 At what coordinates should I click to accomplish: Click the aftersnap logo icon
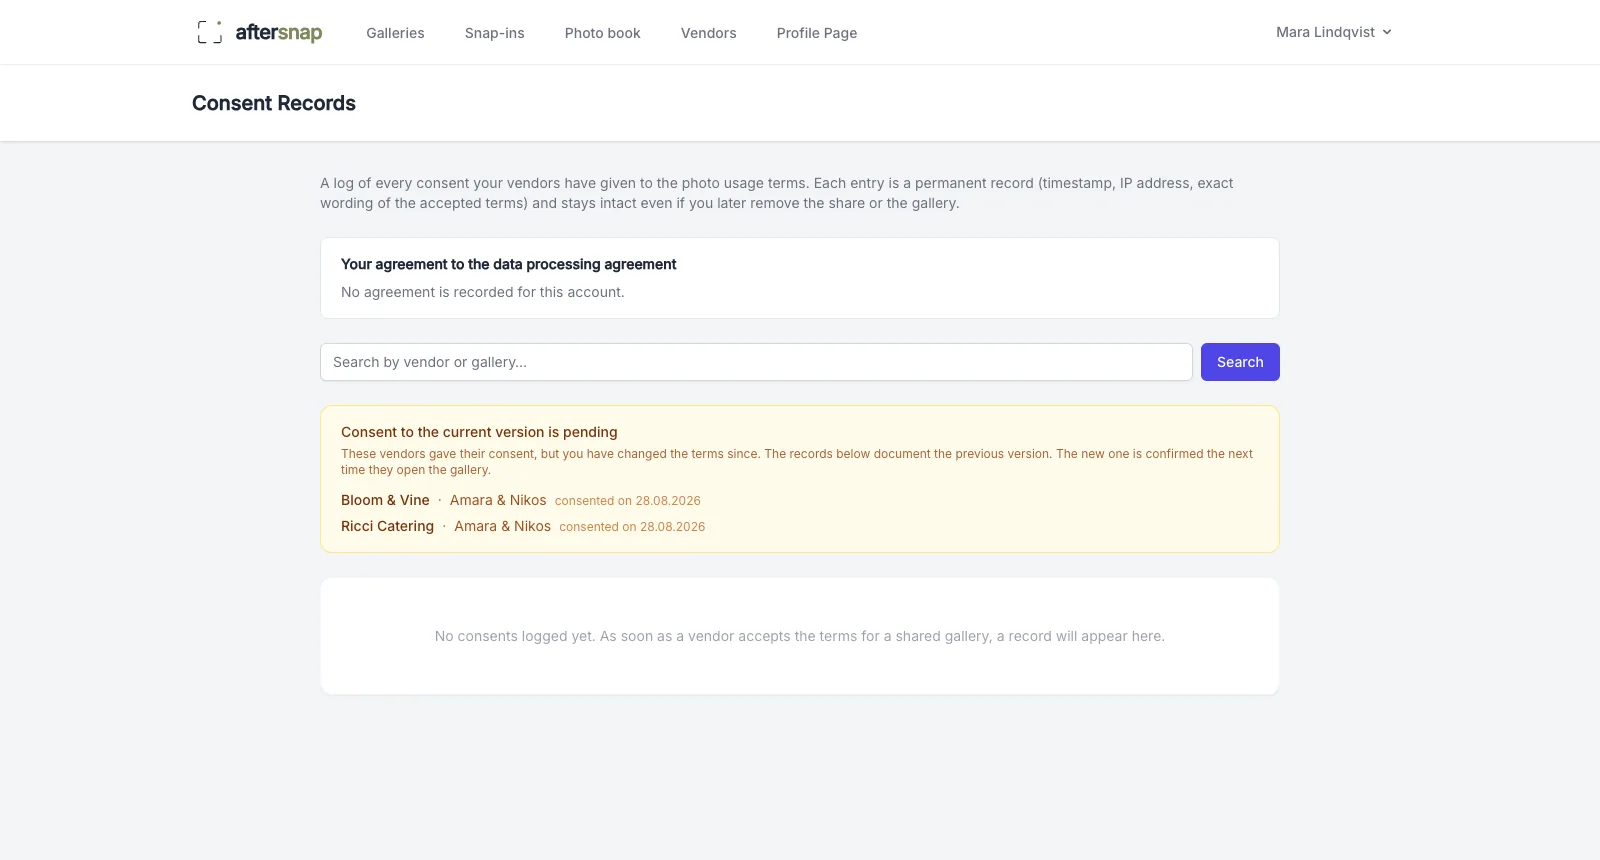(x=210, y=32)
